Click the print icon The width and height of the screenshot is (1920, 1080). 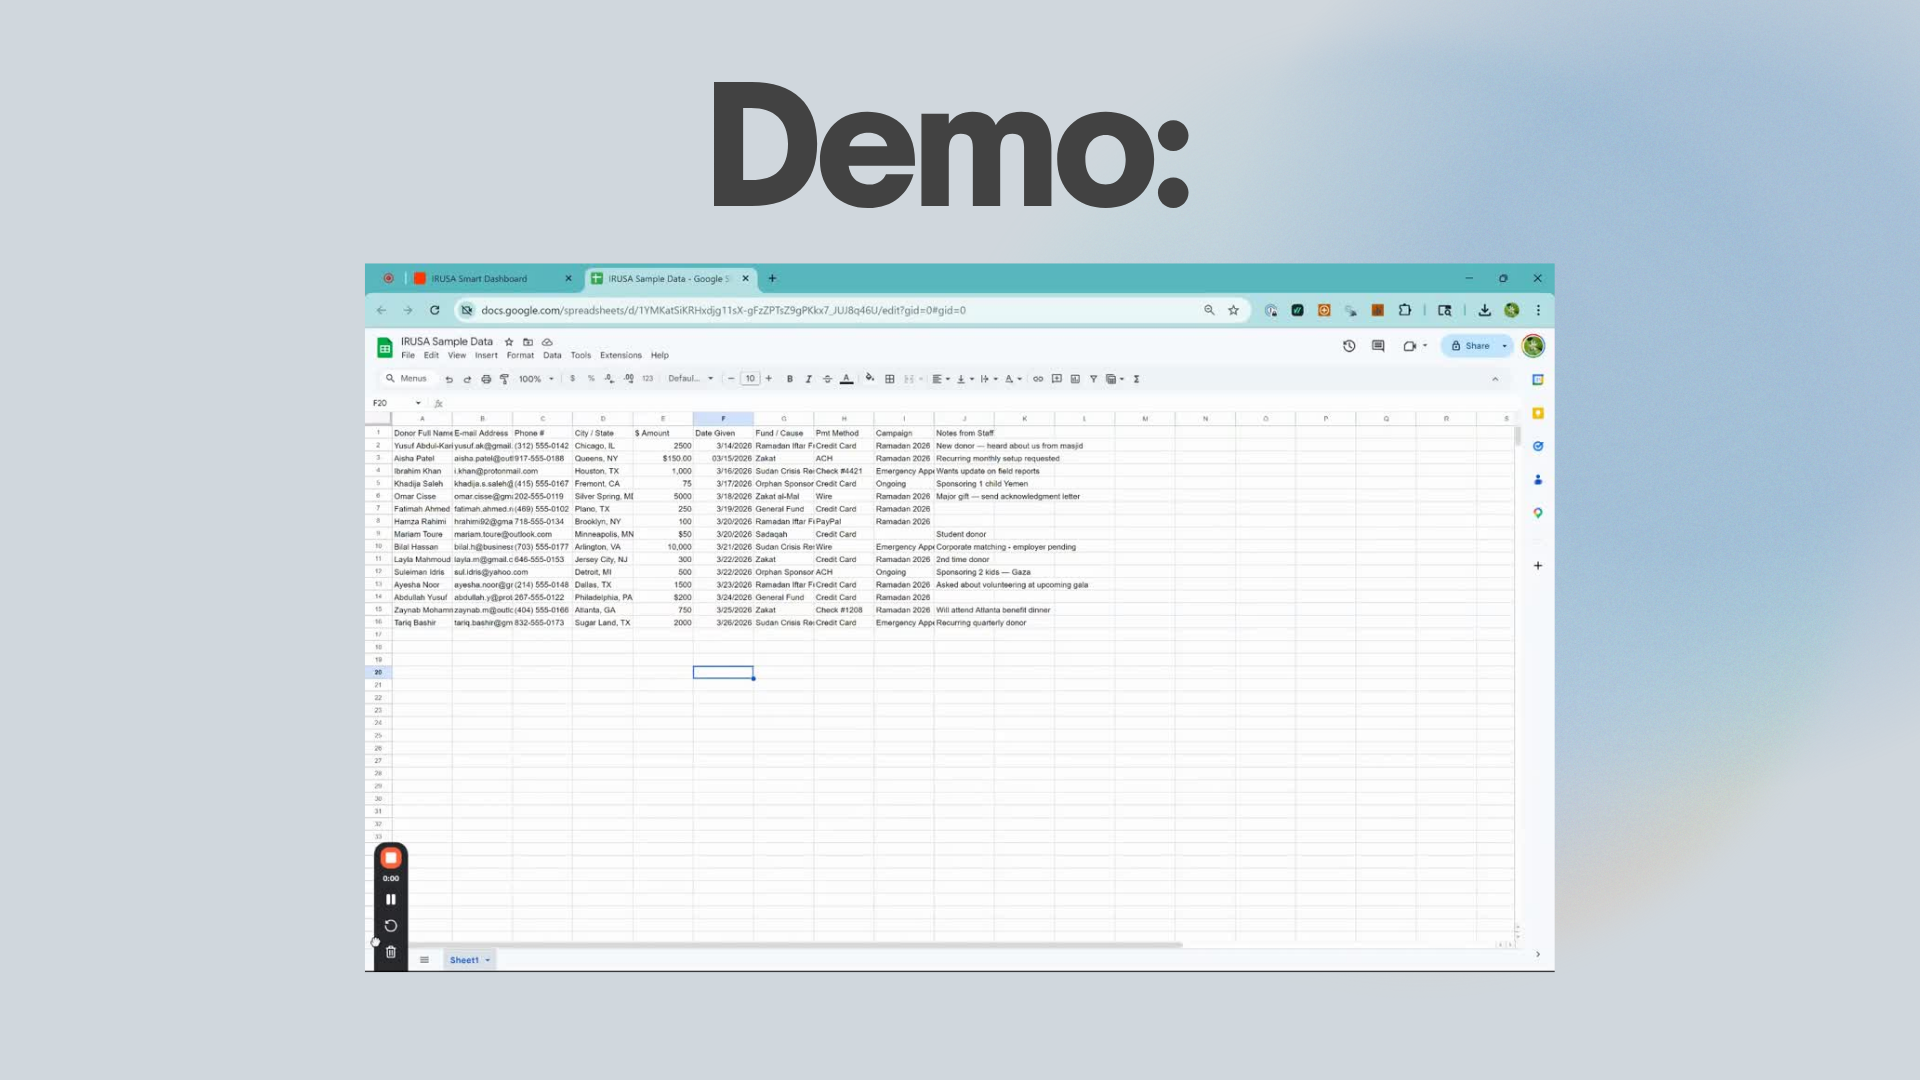(486, 379)
